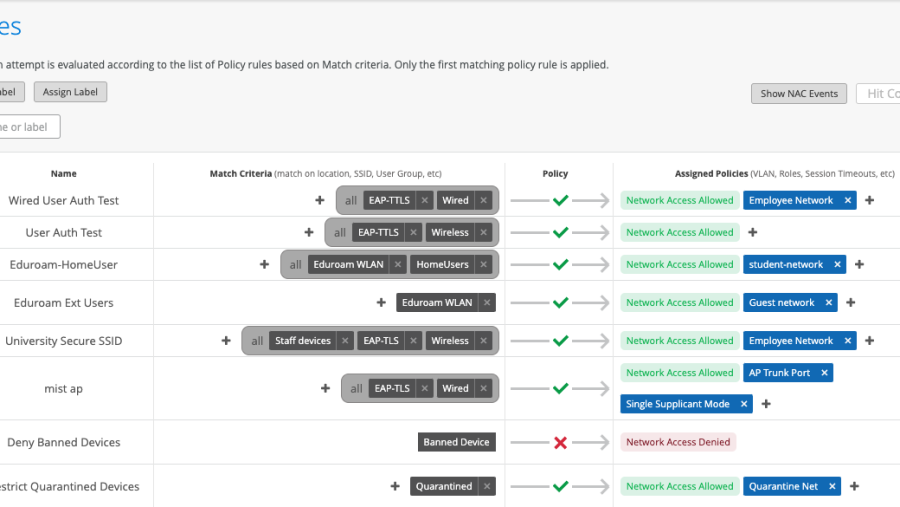
Task: Add assigned policy to User Auth Test rule
Action: coord(753,232)
